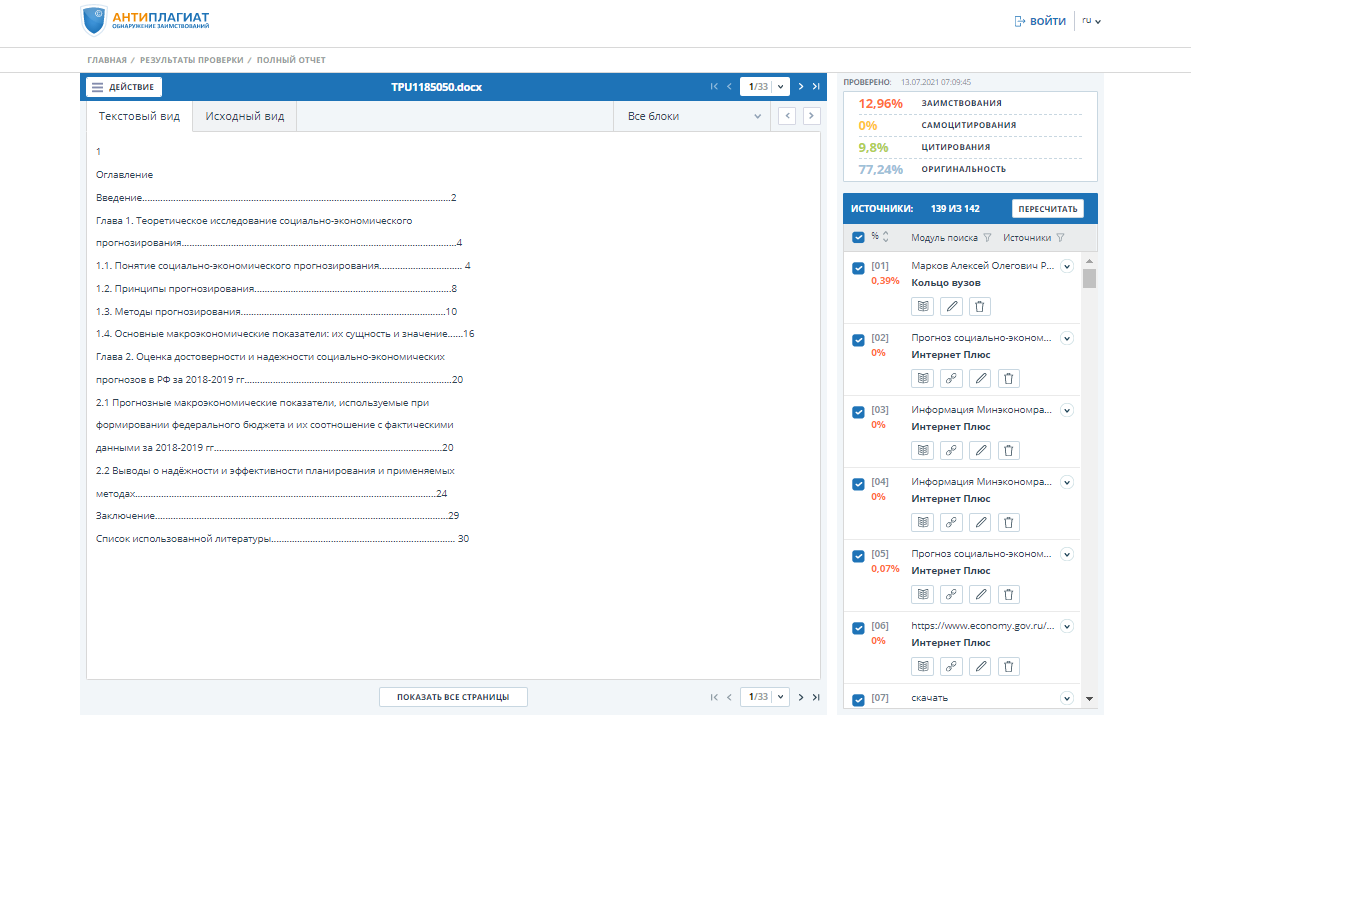Click the trash icon for source [01]

click(x=980, y=306)
